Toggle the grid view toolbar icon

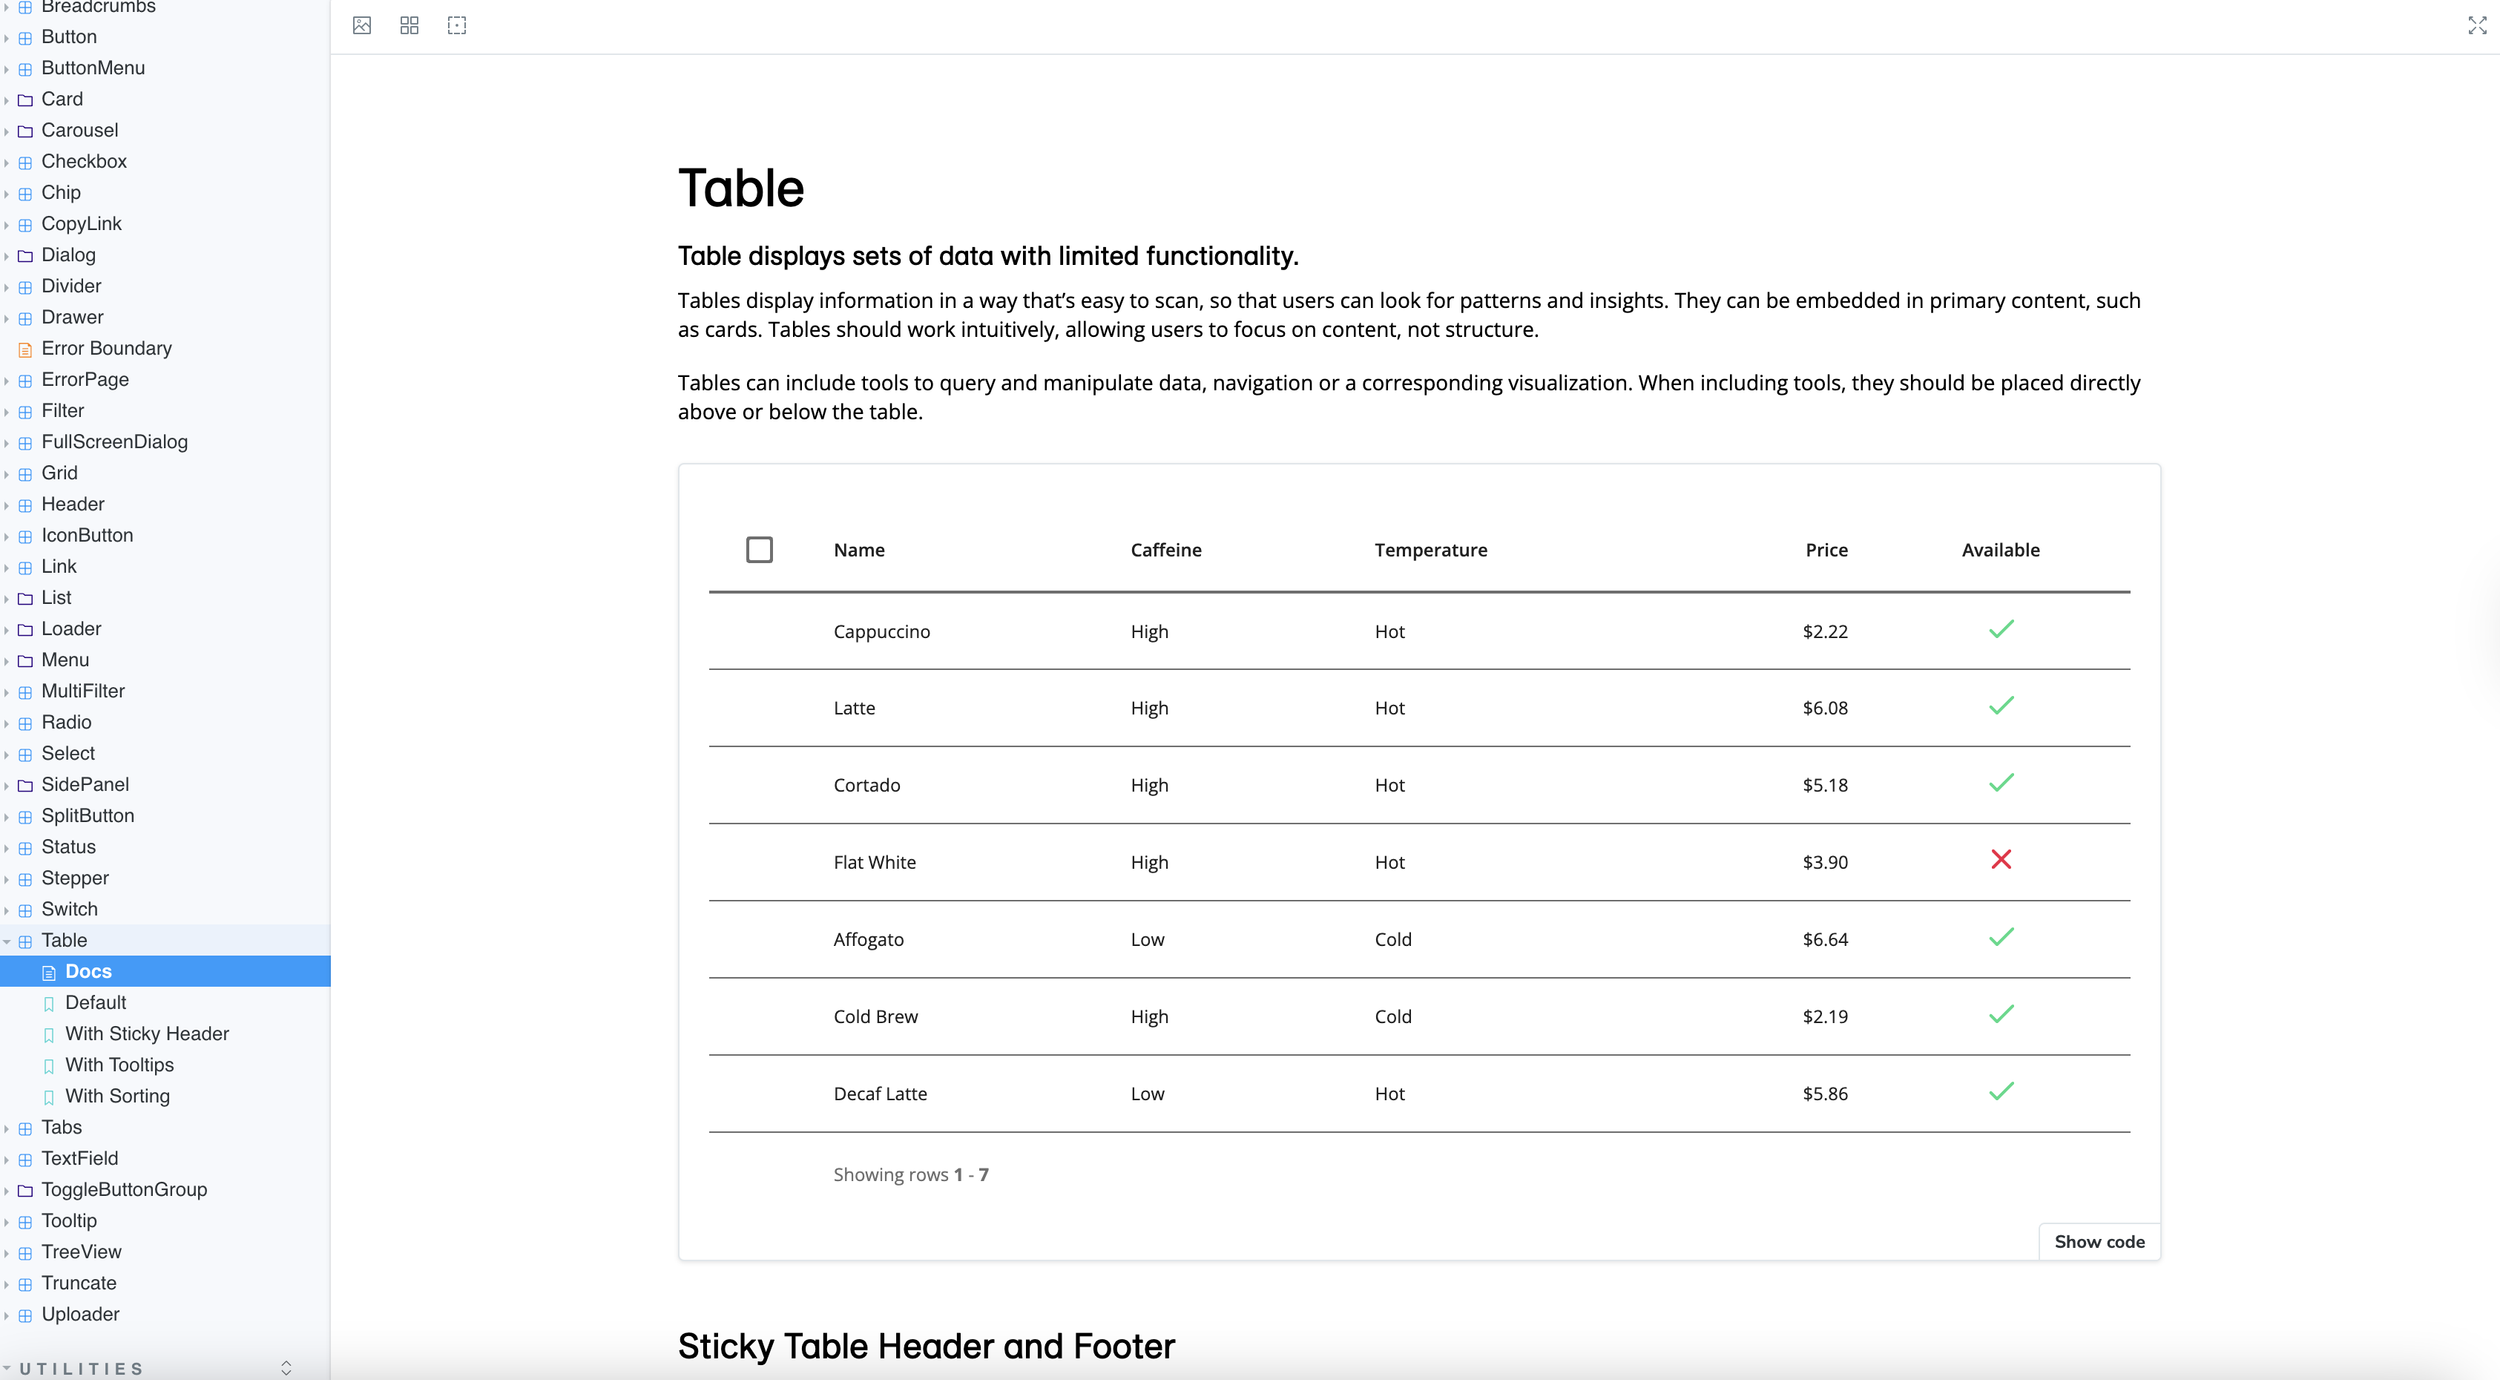click(409, 26)
